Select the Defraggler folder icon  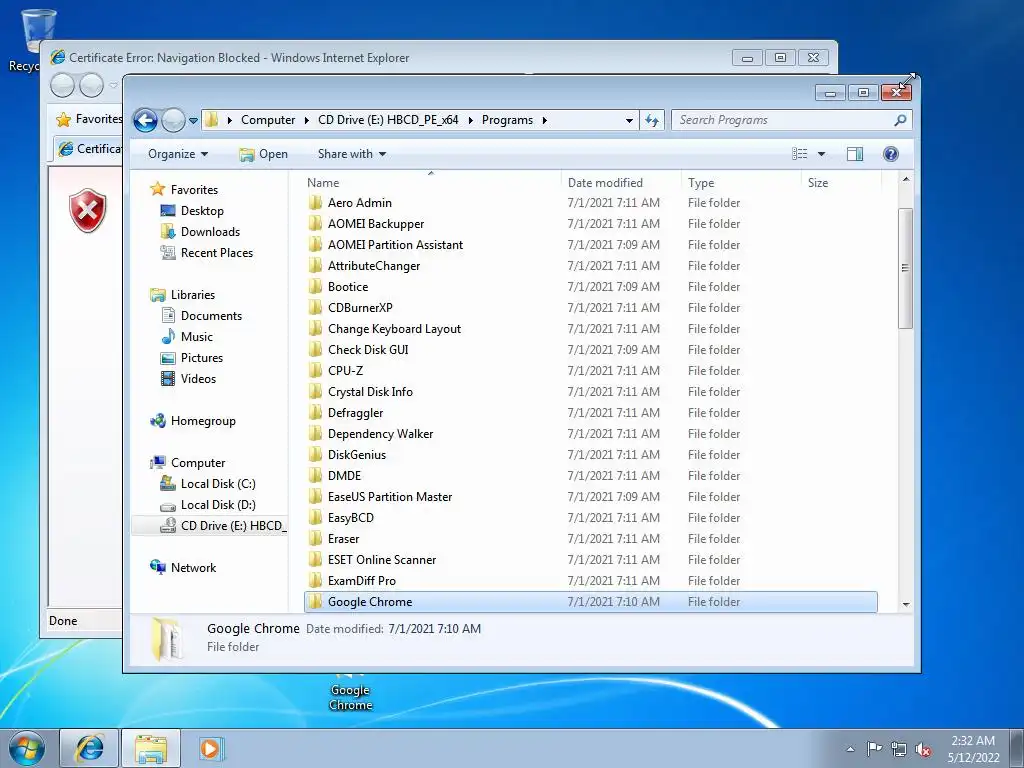pyautogui.click(x=315, y=412)
